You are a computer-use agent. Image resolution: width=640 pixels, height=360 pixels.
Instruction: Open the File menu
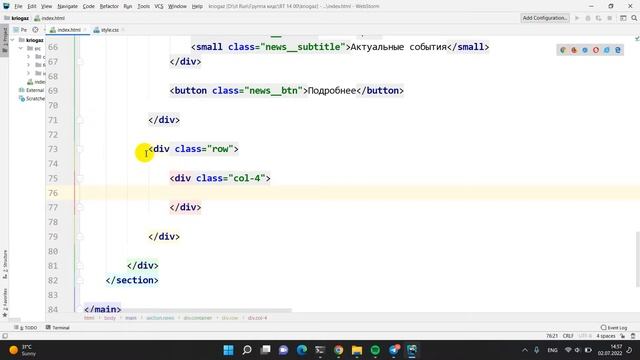coord(18,6)
